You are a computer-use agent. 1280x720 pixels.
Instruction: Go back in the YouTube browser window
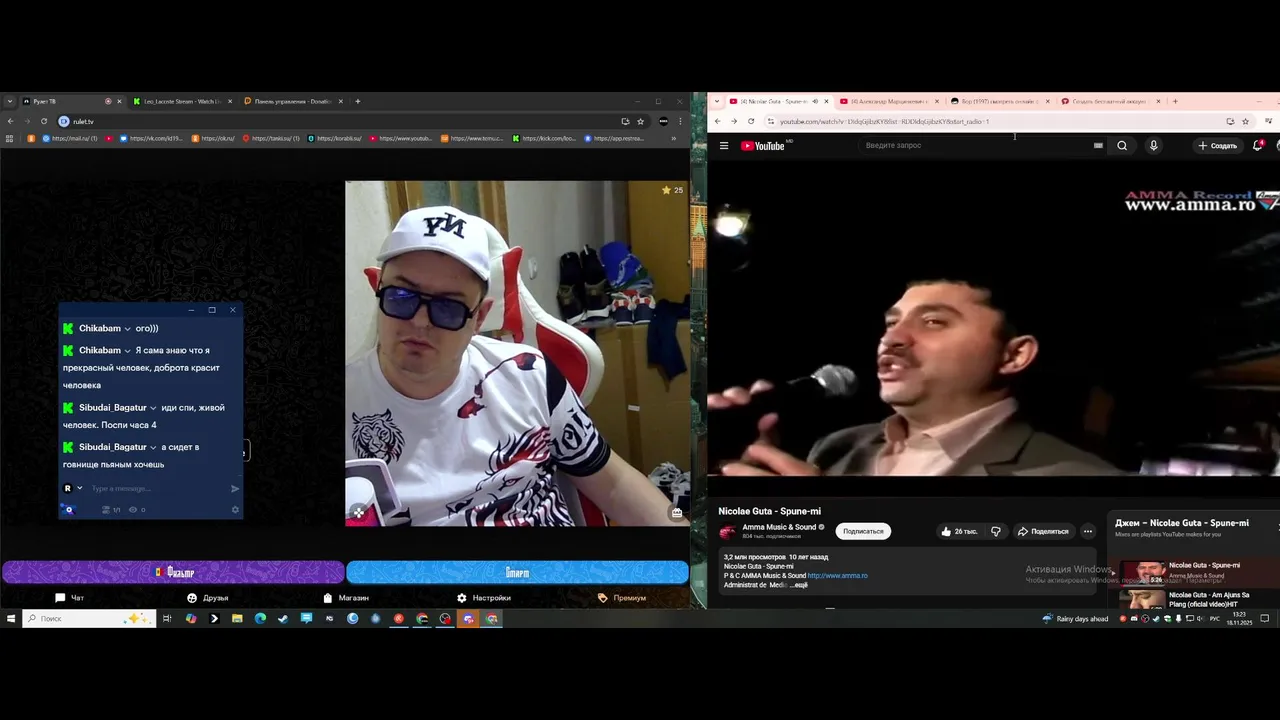[717, 121]
